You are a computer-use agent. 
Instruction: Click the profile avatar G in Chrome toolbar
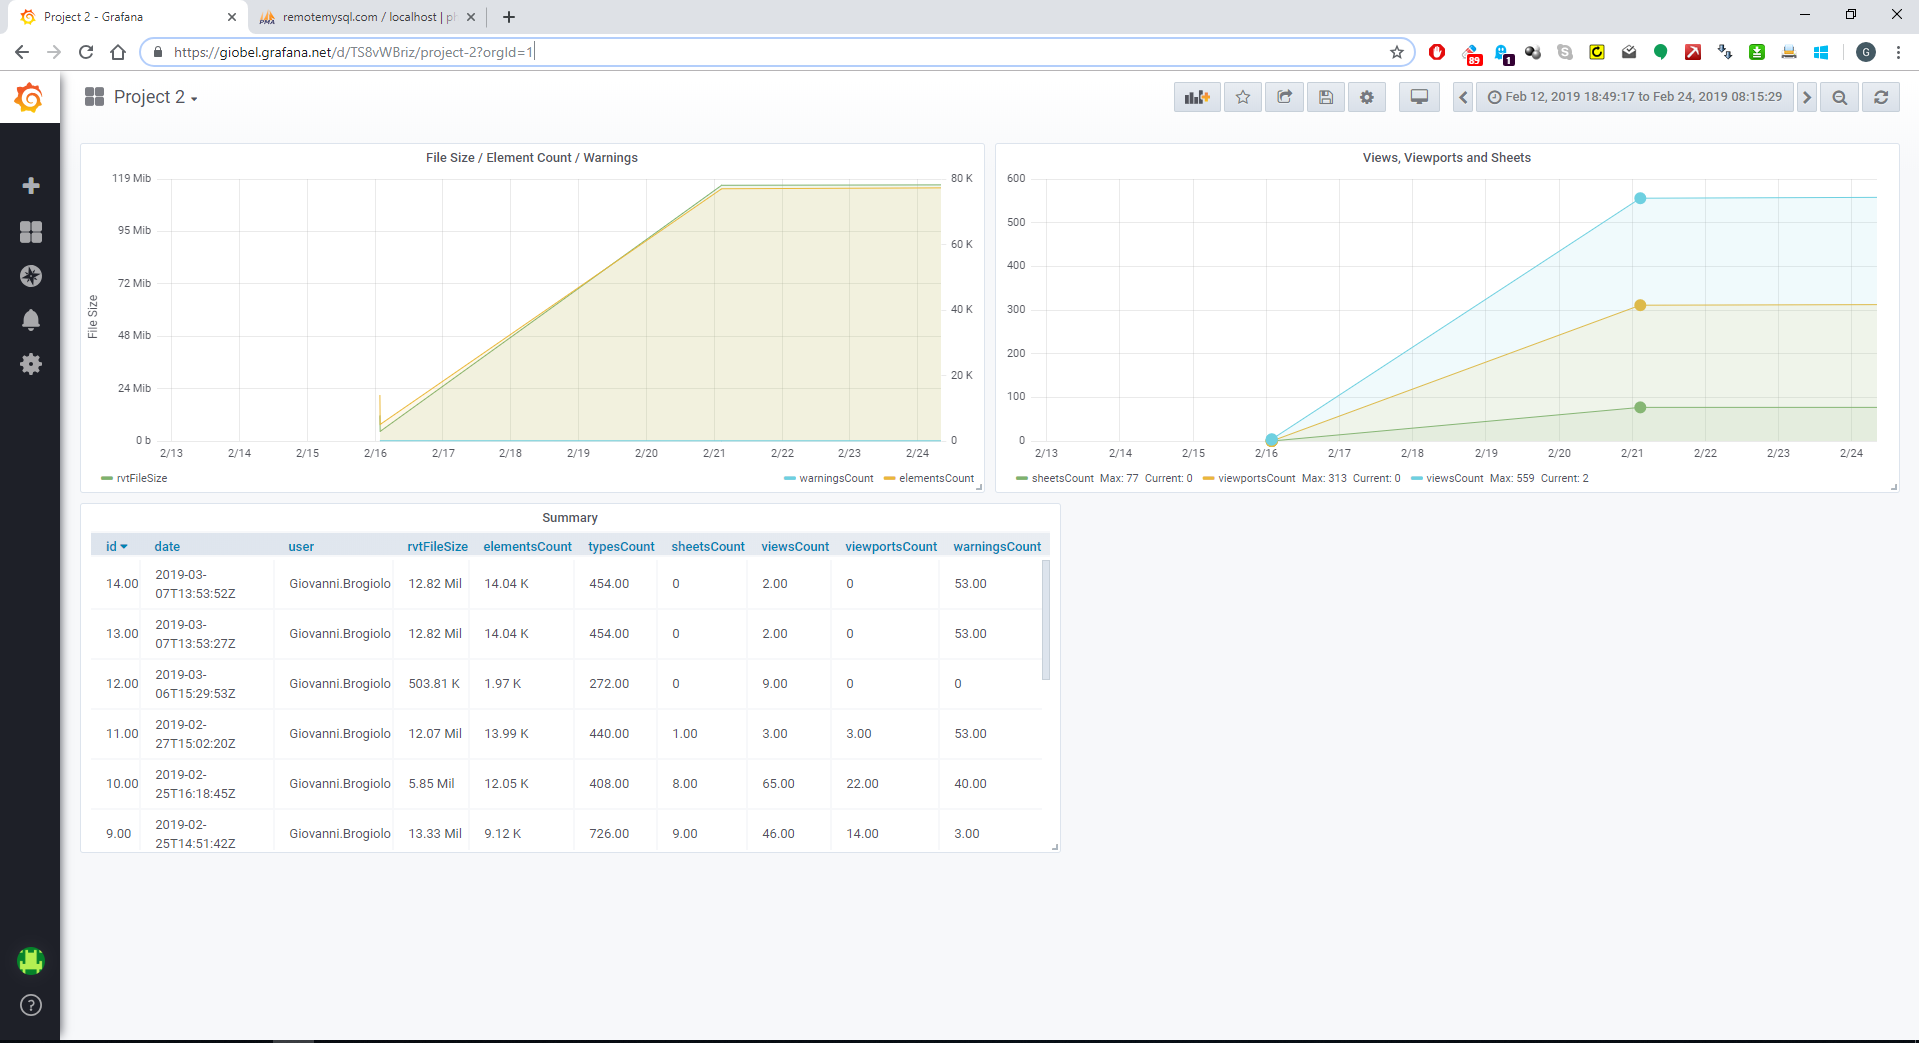point(1866,52)
